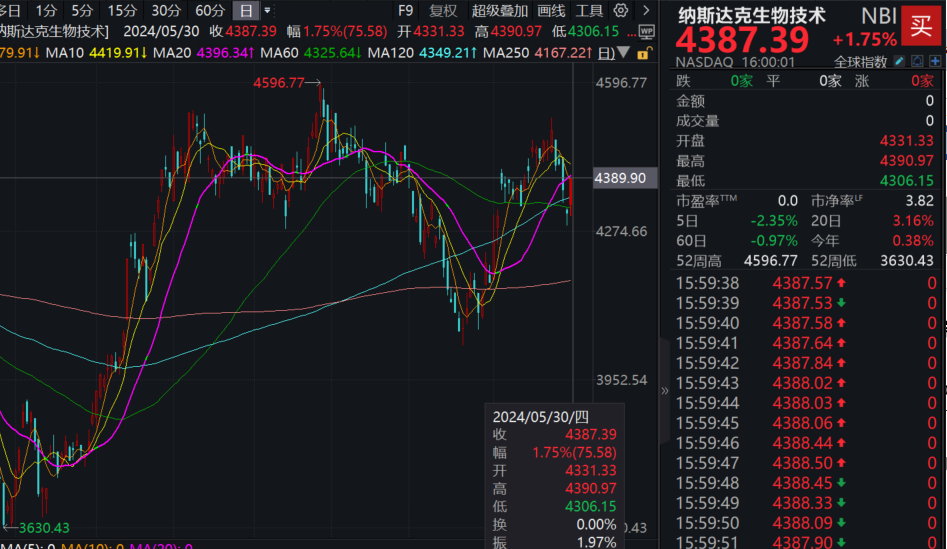Click the 开盘 4331.33 value

point(907,141)
